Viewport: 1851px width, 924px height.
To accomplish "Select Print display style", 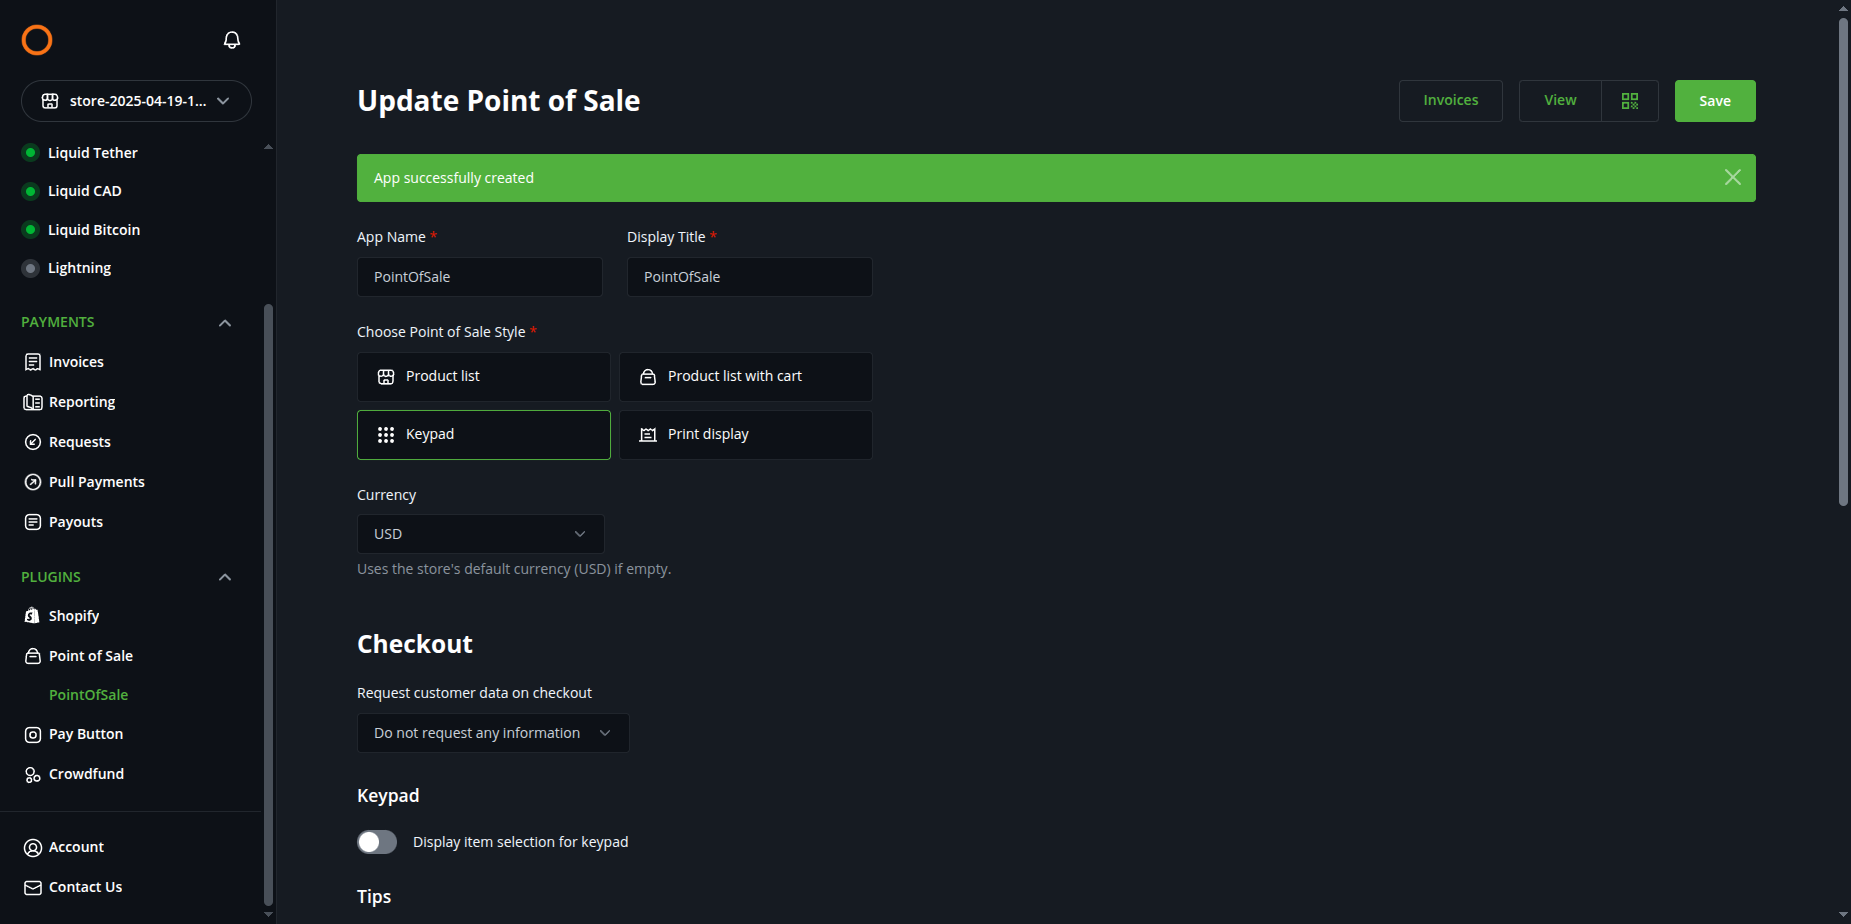I will tap(746, 435).
